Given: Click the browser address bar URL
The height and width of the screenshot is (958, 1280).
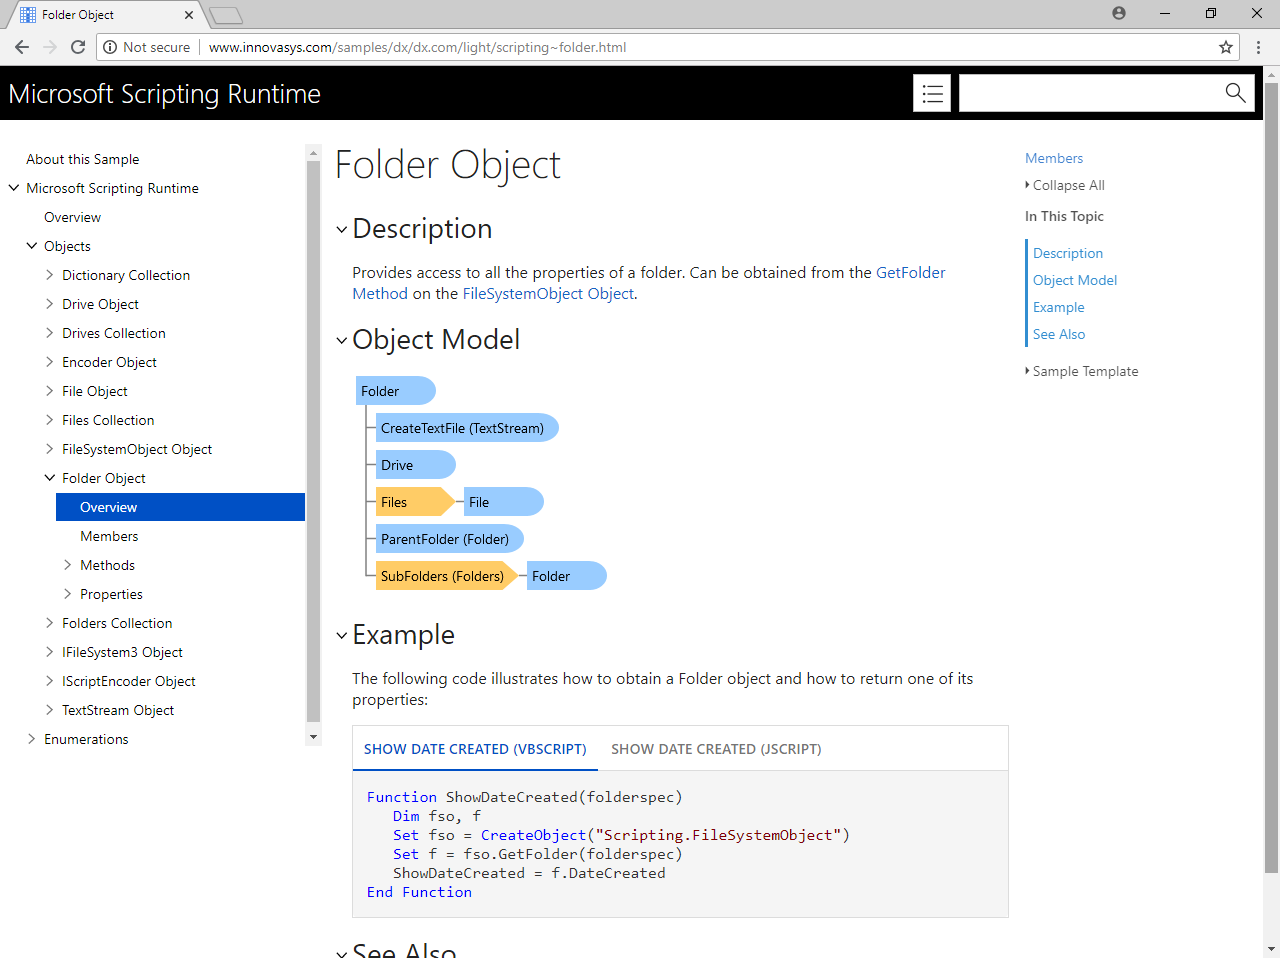Looking at the screenshot, I should pos(417,47).
